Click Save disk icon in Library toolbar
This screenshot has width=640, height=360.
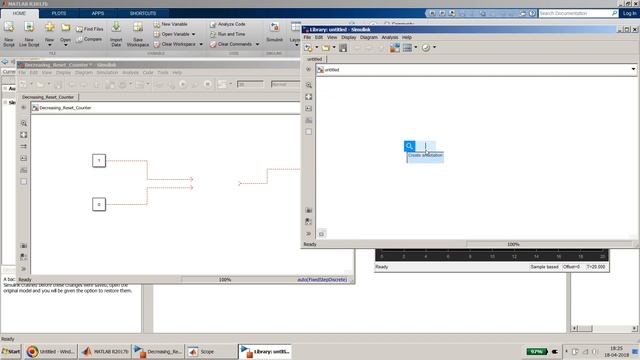tap(343, 48)
